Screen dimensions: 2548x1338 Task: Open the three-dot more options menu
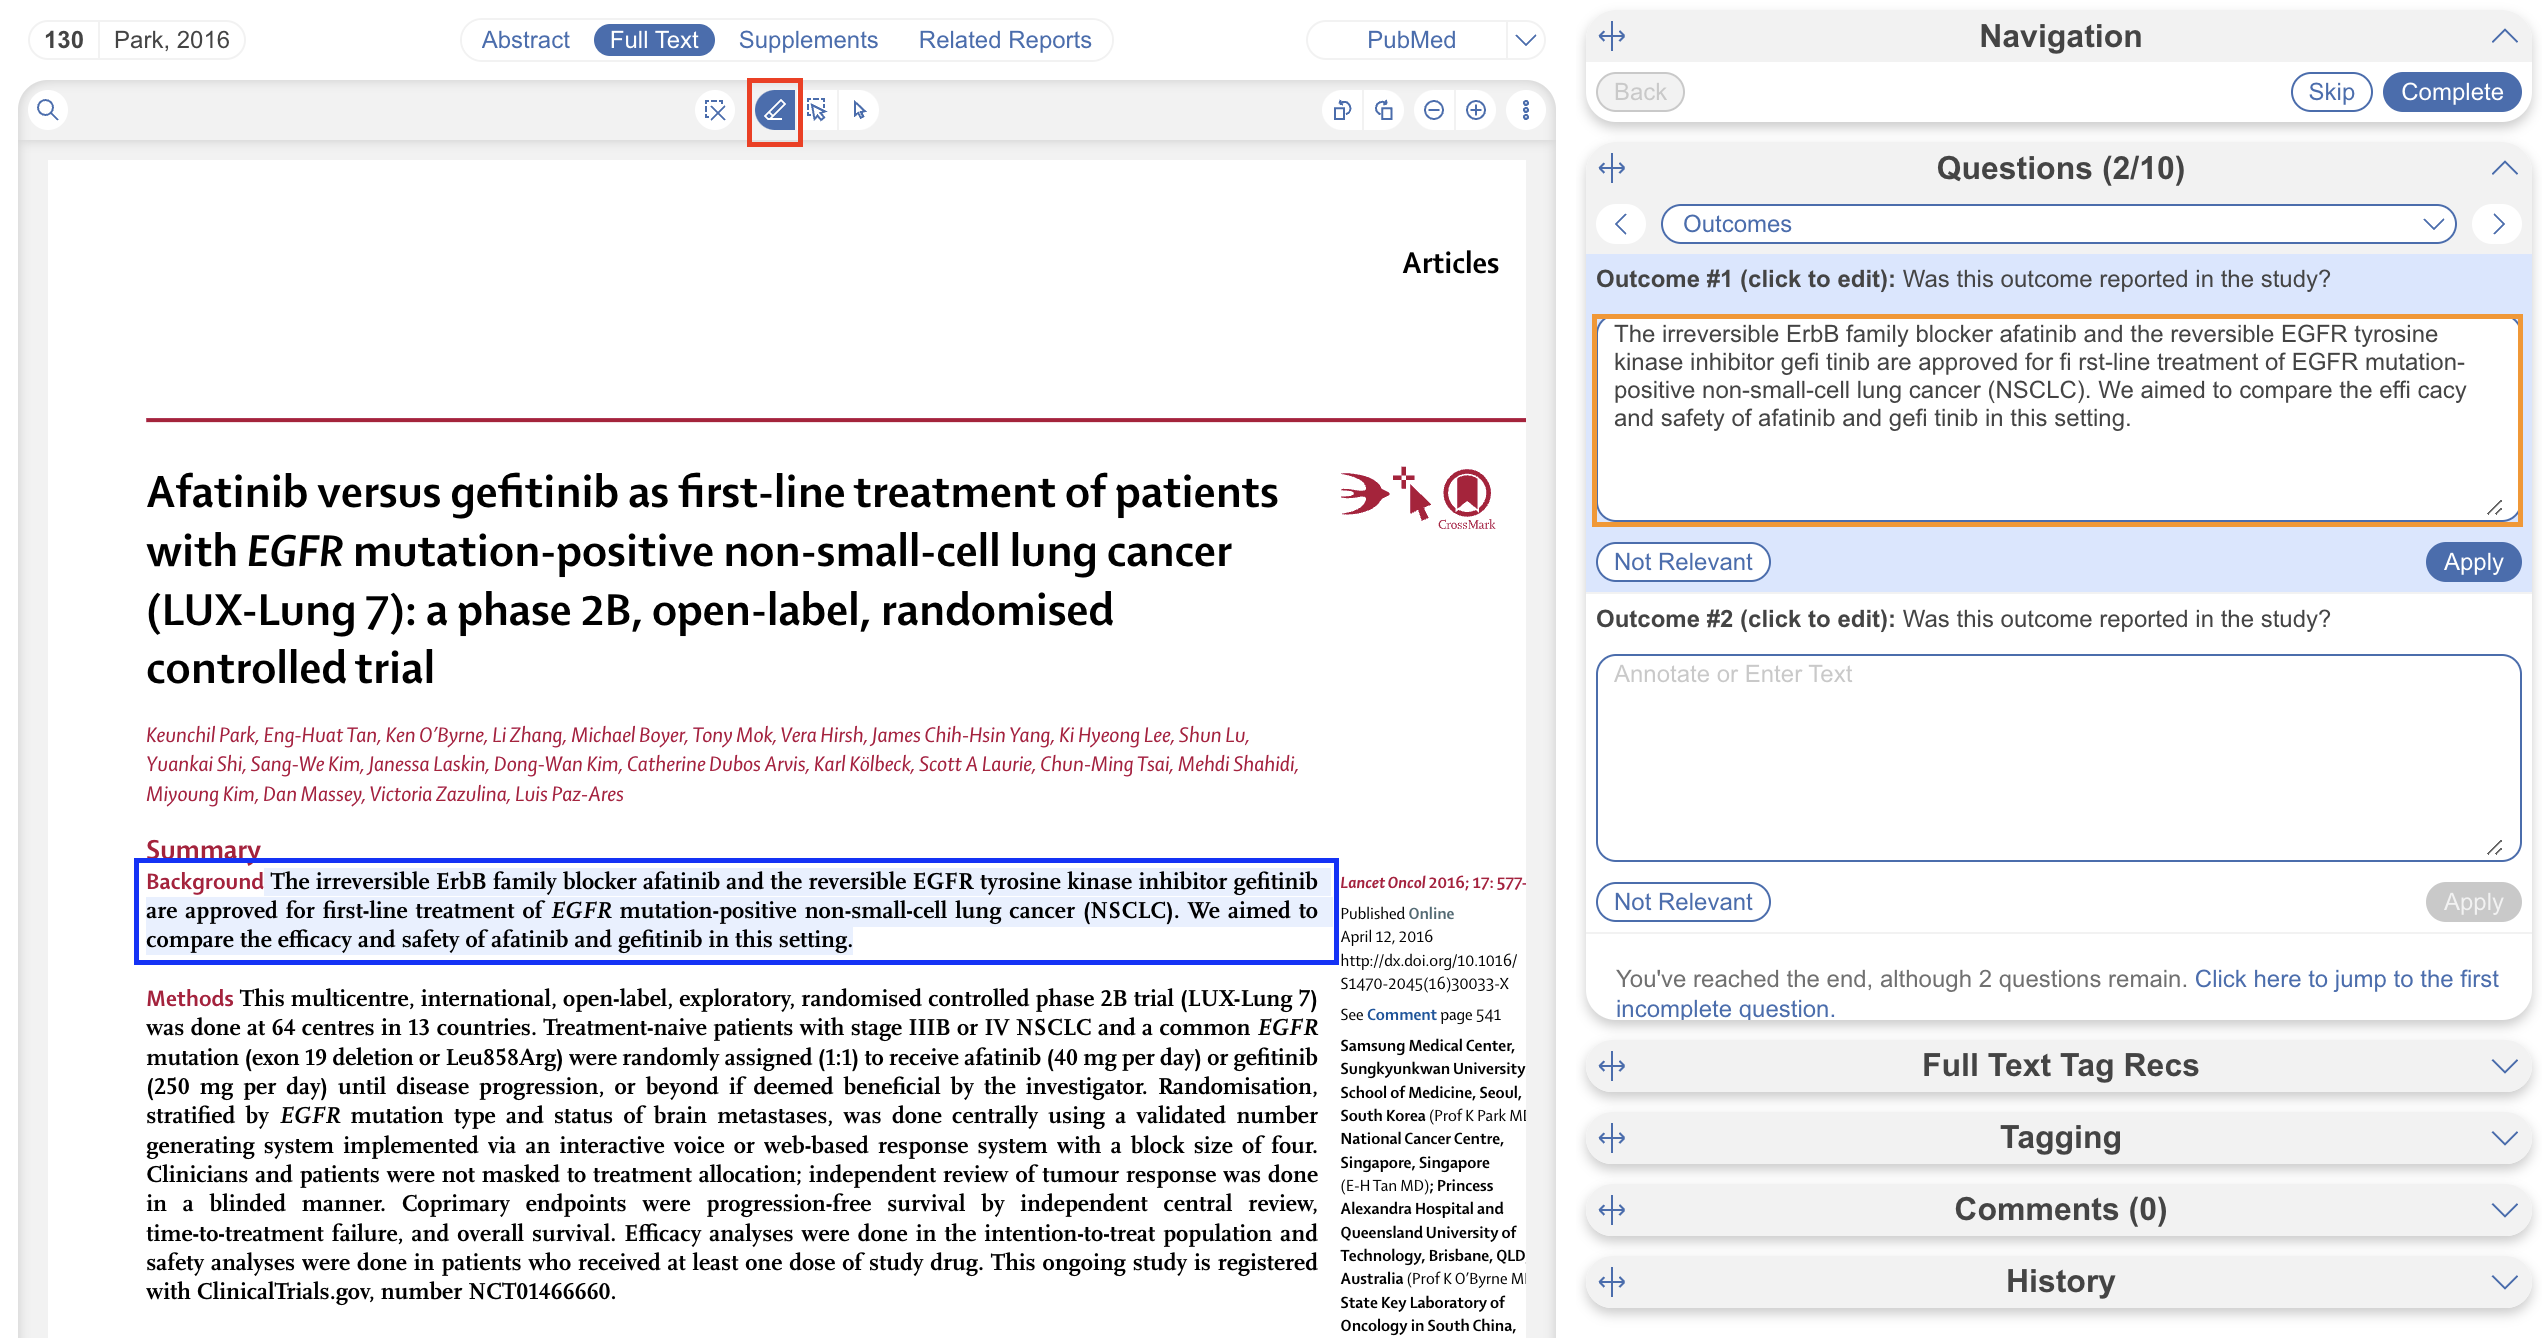[1525, 110]
